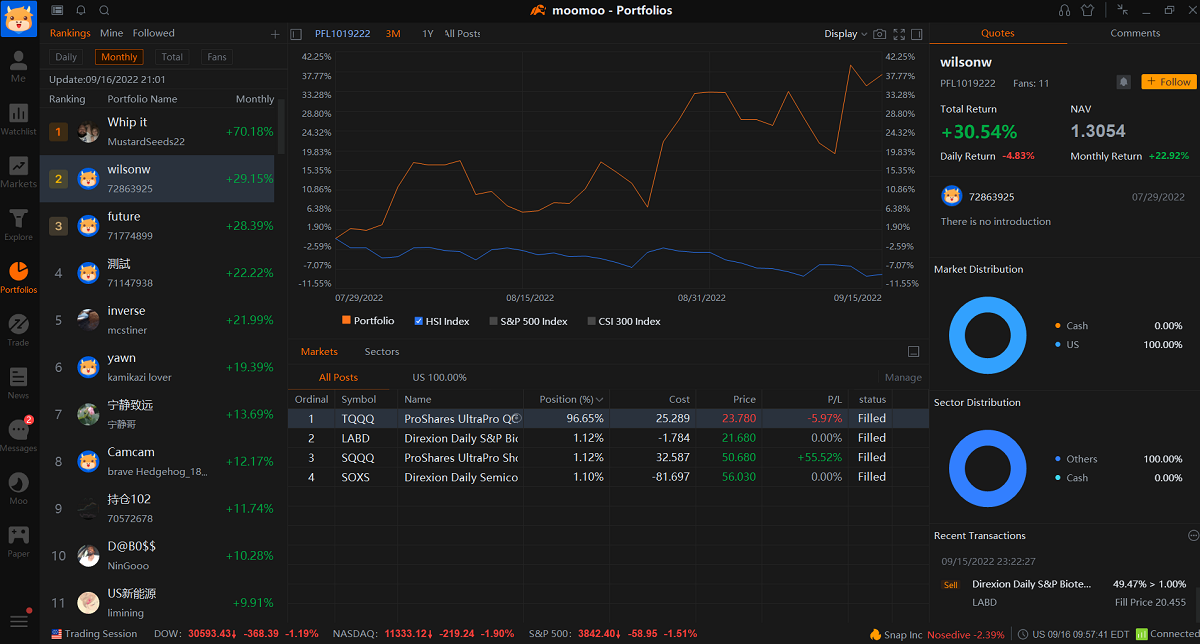Image resolution: width=1200 pixels, height=644 pixels.
Task: Click the list layout icon in title bar
Action: (x=57, y=10)
